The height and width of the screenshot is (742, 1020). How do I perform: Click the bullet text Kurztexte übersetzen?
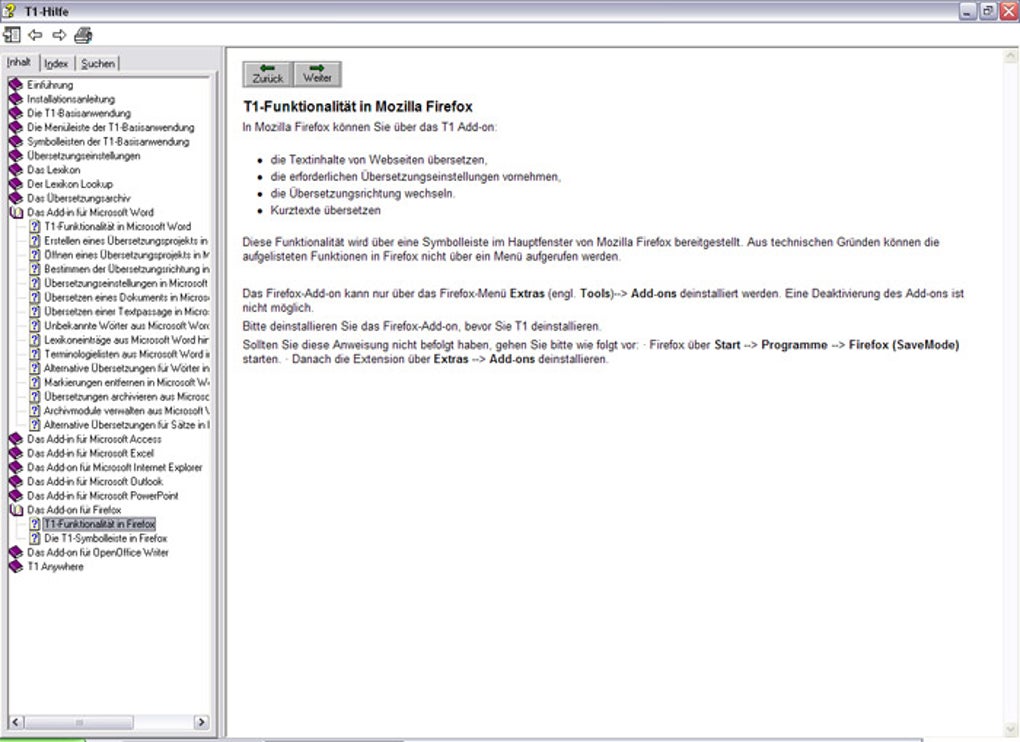point(326,210)
